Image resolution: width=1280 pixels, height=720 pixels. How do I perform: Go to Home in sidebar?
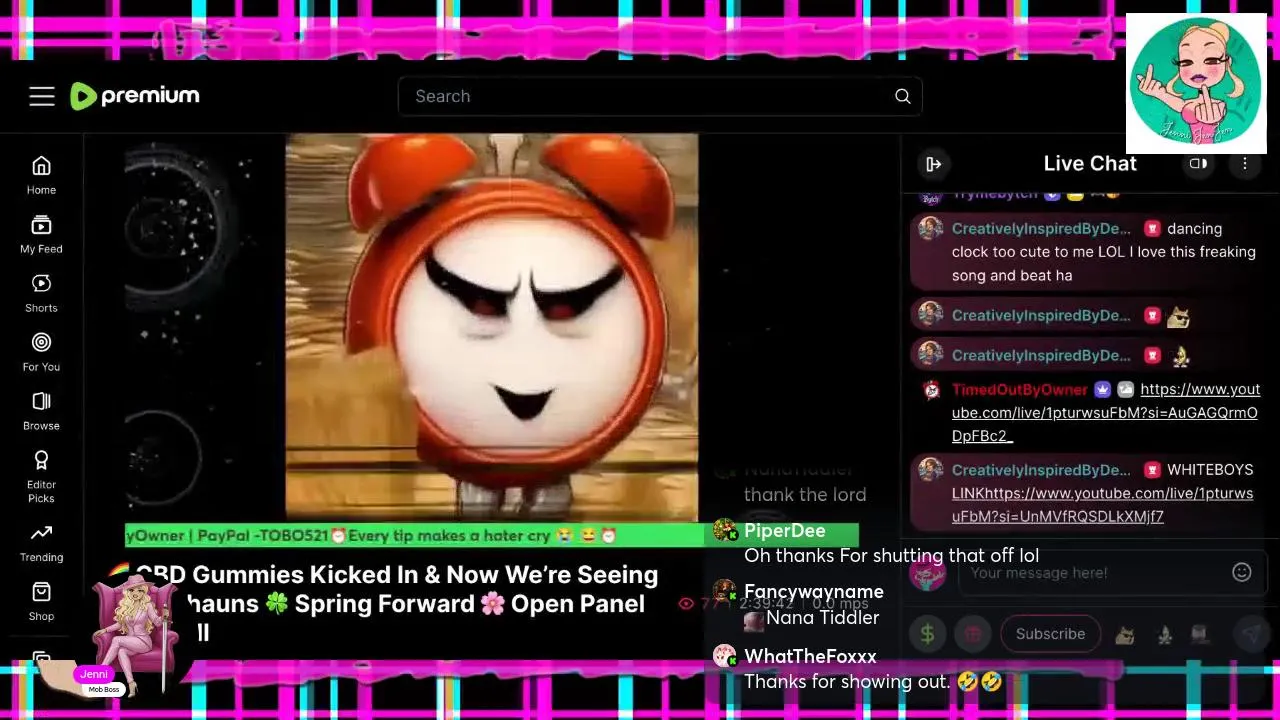(41, 175)
